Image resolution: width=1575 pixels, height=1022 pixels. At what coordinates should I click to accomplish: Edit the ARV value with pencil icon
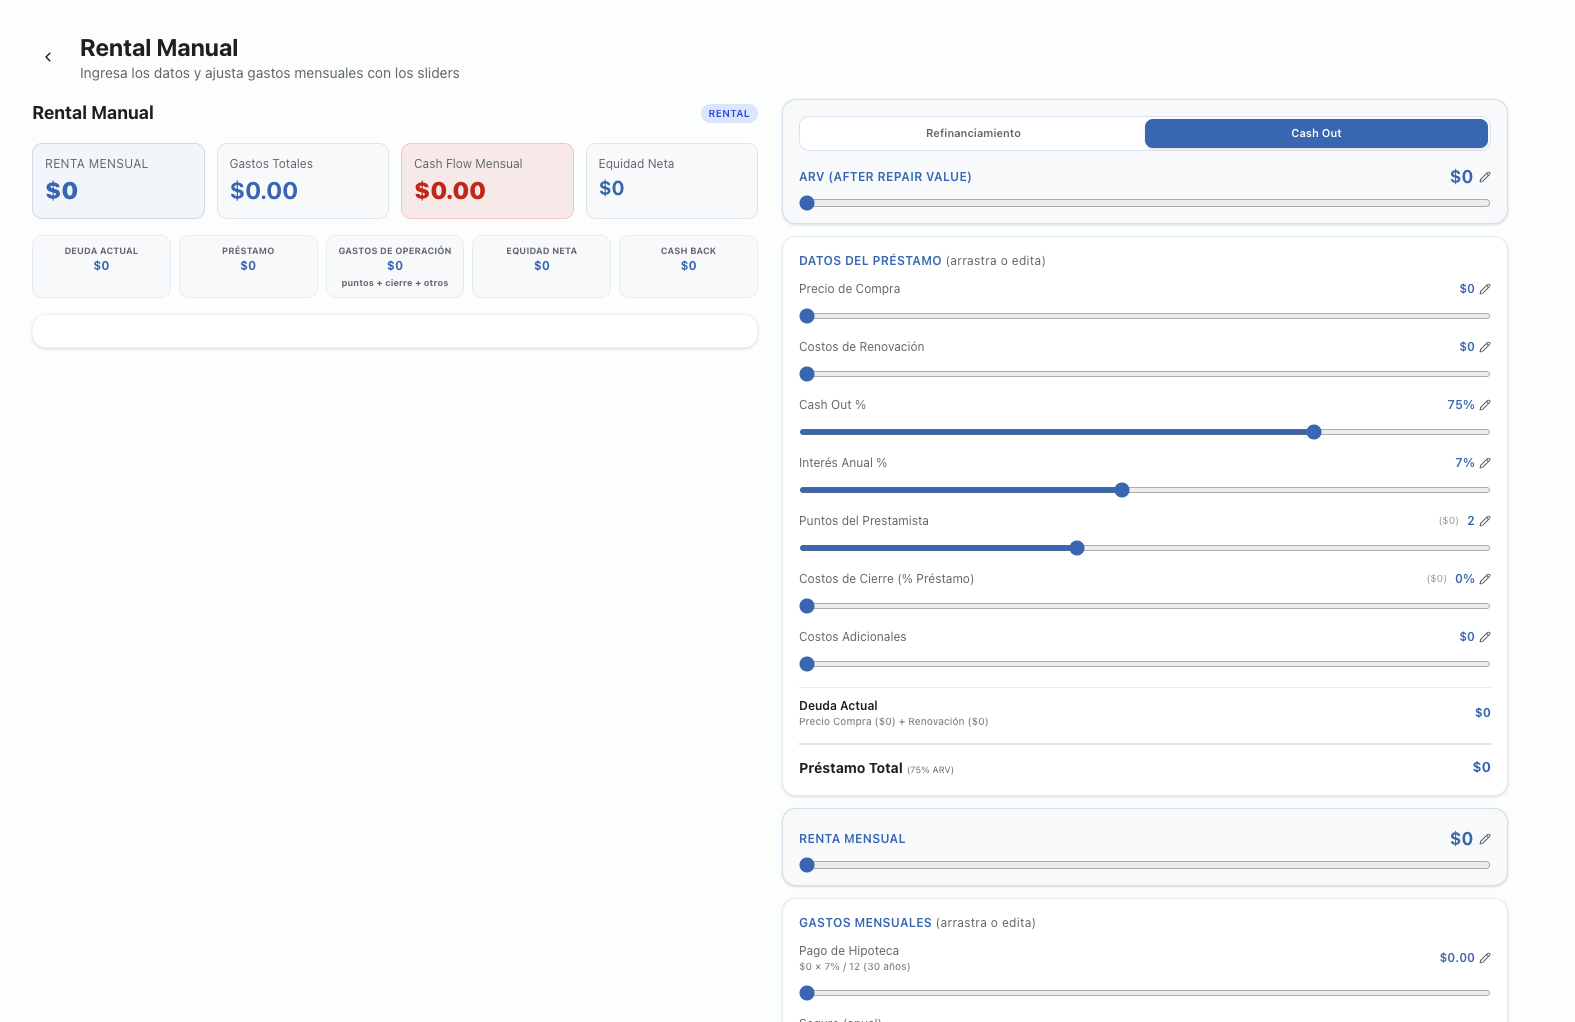(x=1485, y=177)
